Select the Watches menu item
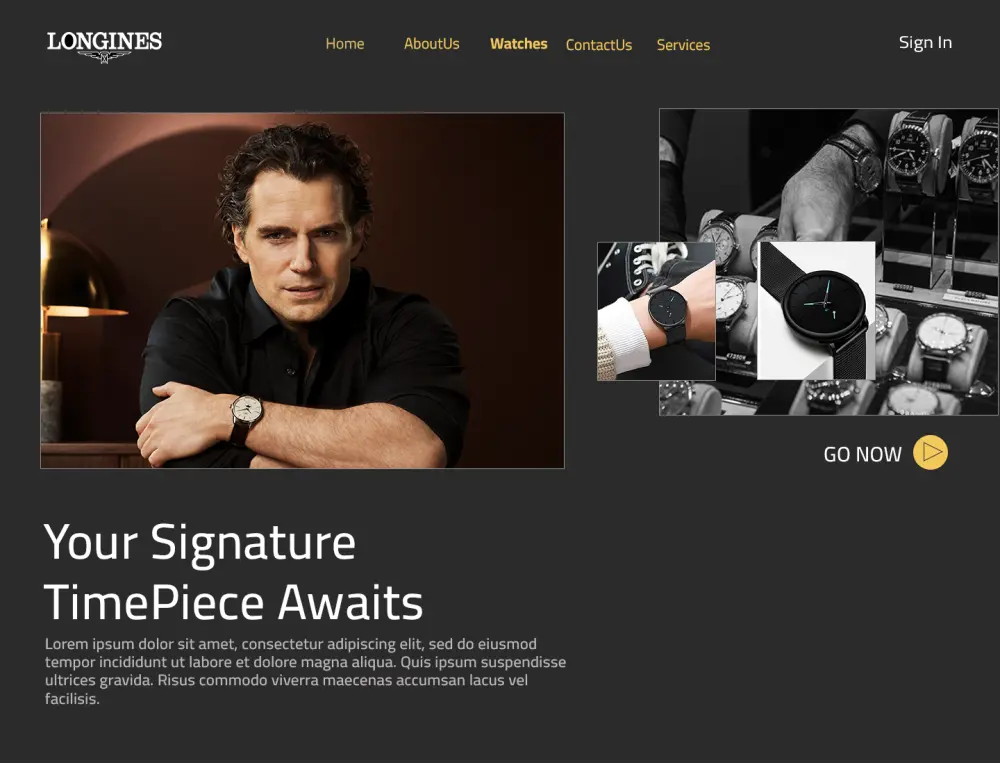Screen dimensions: 1000x763 [518, 44]
